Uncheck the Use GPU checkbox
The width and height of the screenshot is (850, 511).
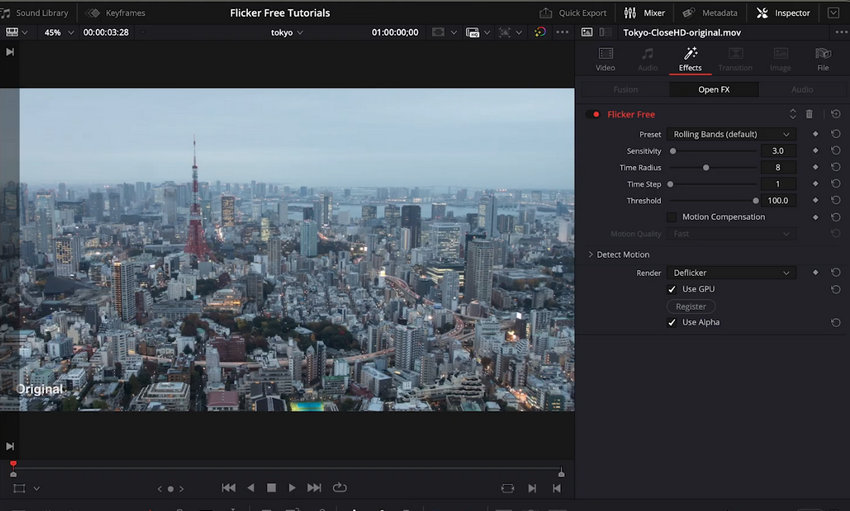672,289
